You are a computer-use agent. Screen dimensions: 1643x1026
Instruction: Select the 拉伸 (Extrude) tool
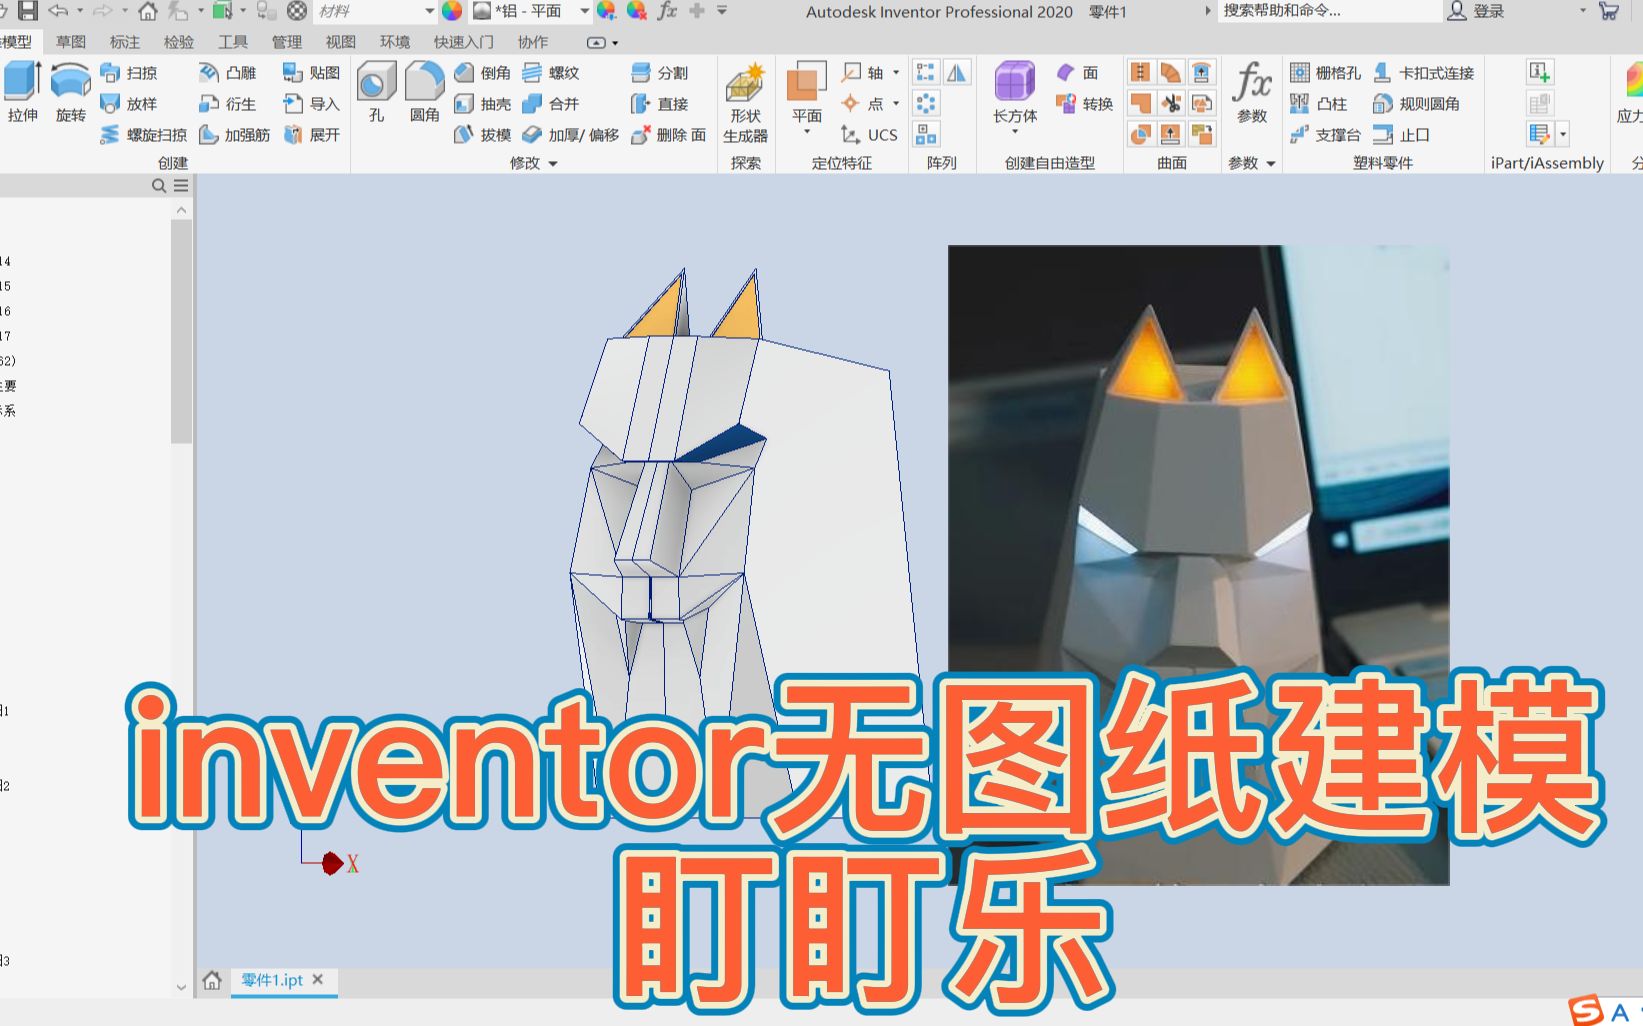click(22, 91)
